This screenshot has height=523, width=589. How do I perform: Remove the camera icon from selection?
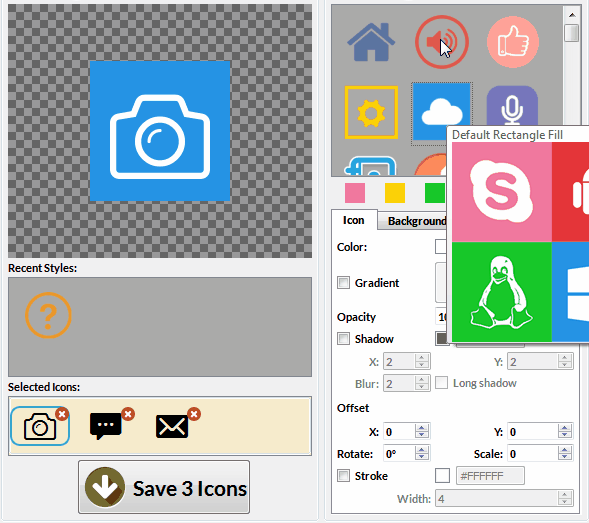point(62,414)
